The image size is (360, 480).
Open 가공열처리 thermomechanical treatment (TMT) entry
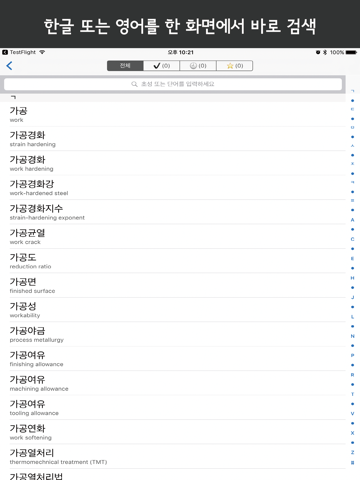[x=173, y=456]
